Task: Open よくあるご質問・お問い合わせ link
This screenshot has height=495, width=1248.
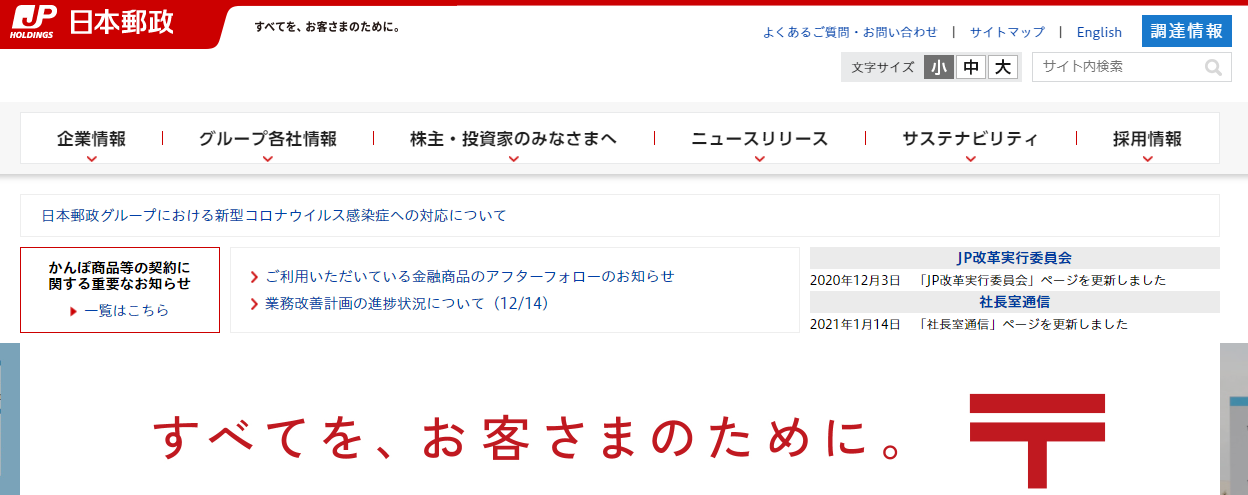Action: pyautogui.click(x=850, y=32)
